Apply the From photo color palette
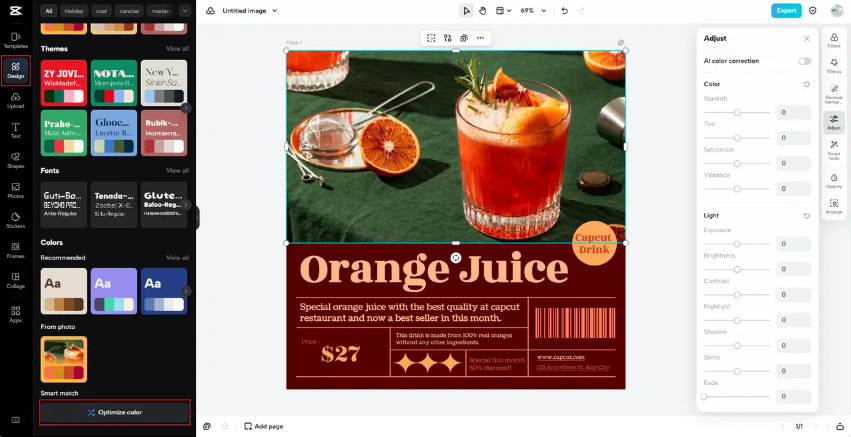 [x=63, y=359]
